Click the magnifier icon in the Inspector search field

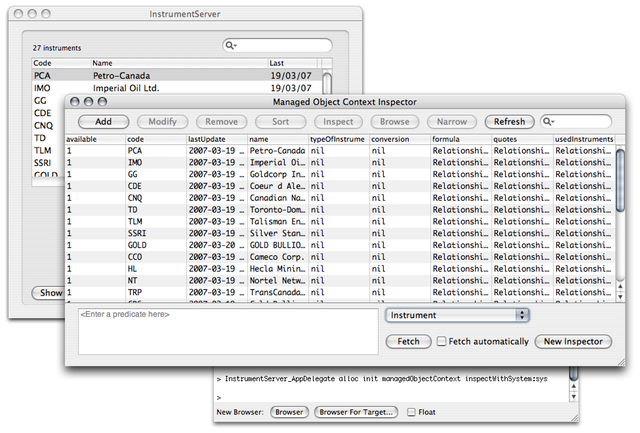pyautogui.click(x=549, y=122)
